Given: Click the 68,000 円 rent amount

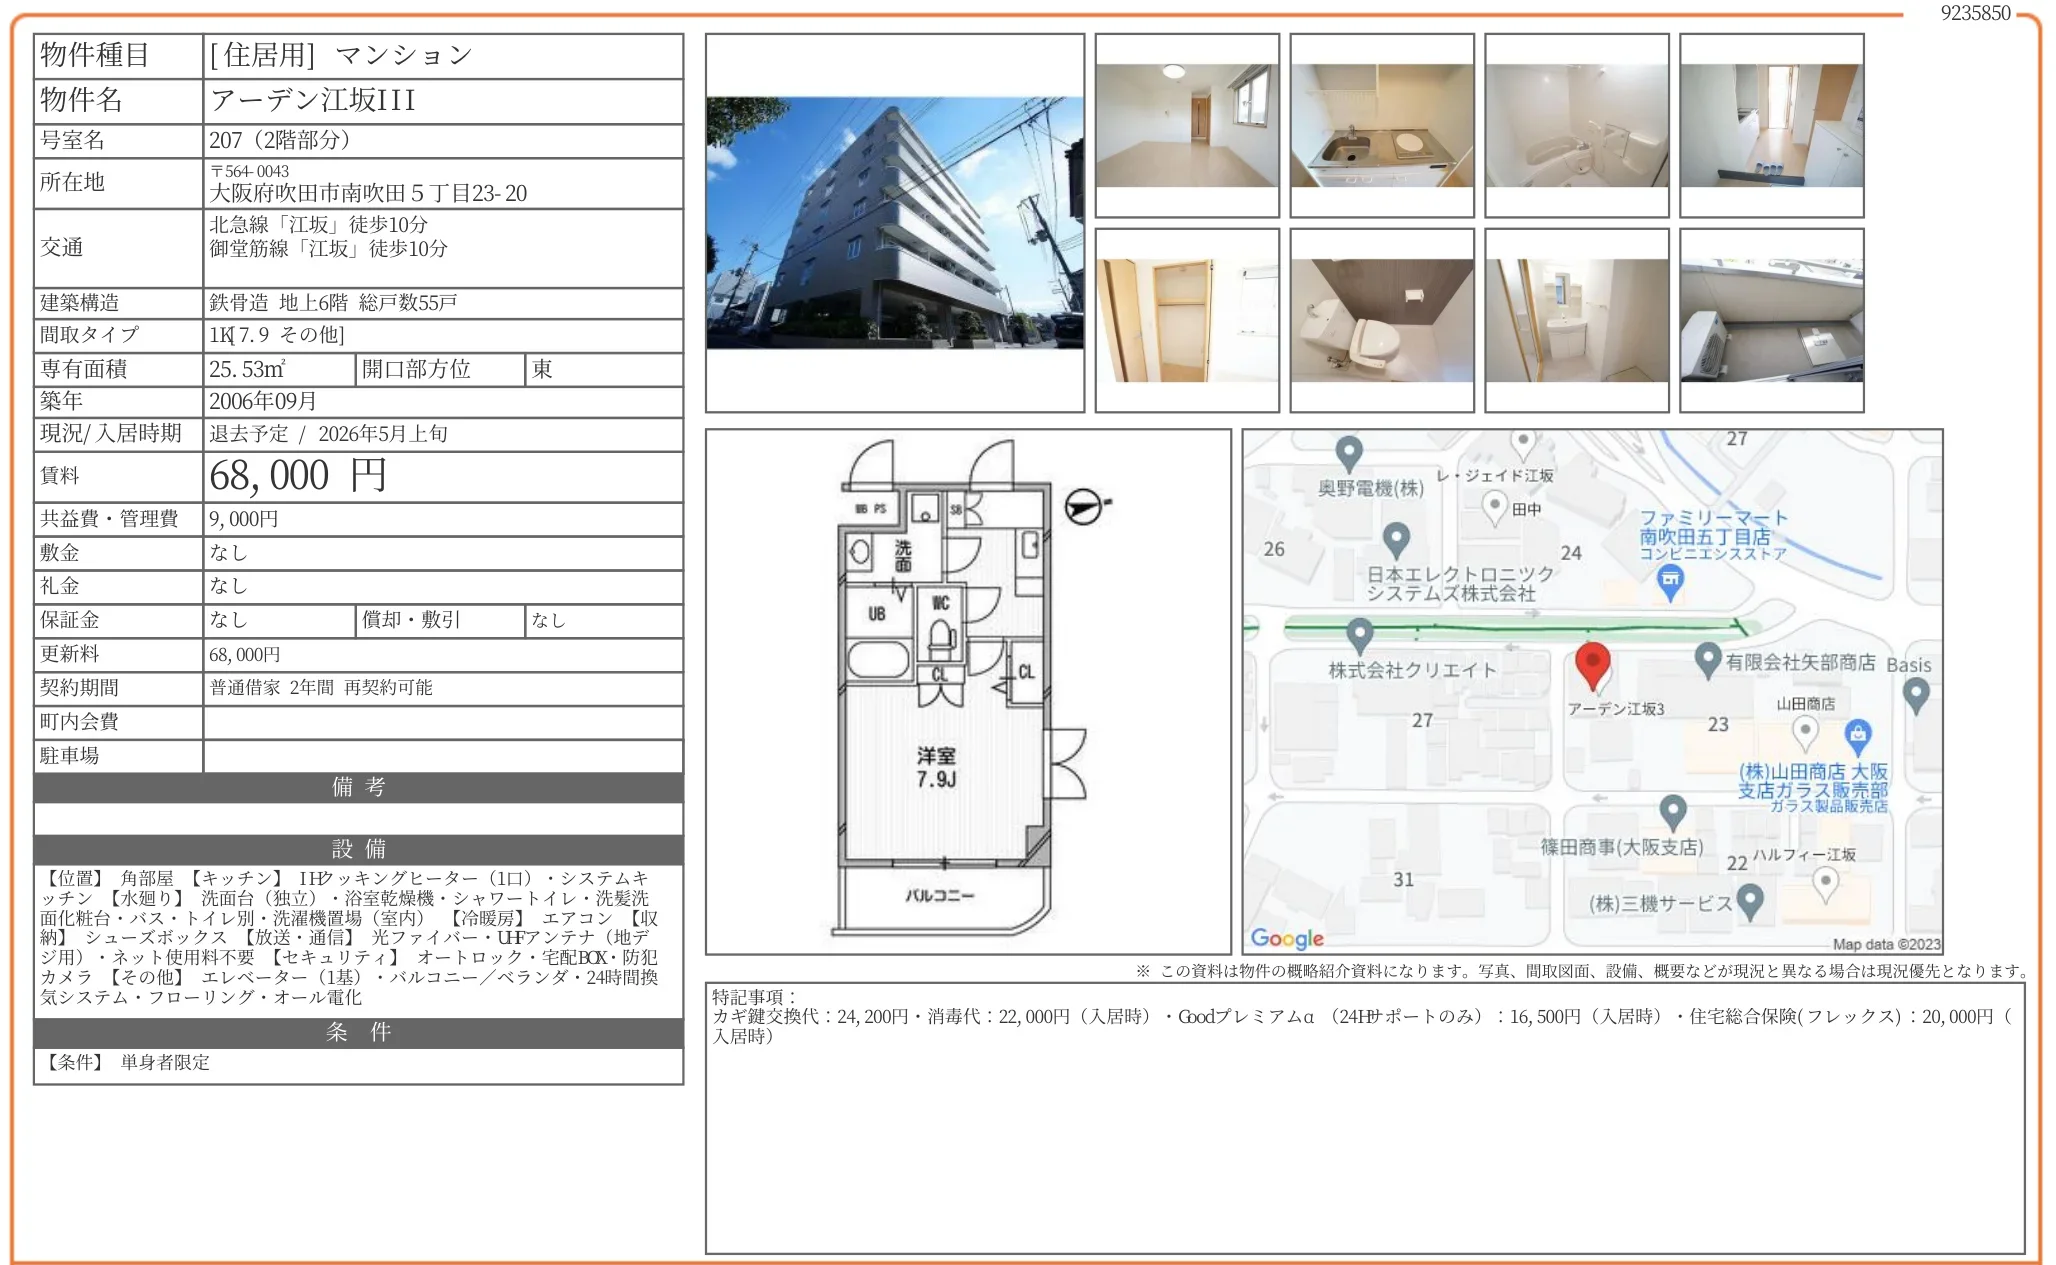Looking at the screenshot, I should [297, 476].
